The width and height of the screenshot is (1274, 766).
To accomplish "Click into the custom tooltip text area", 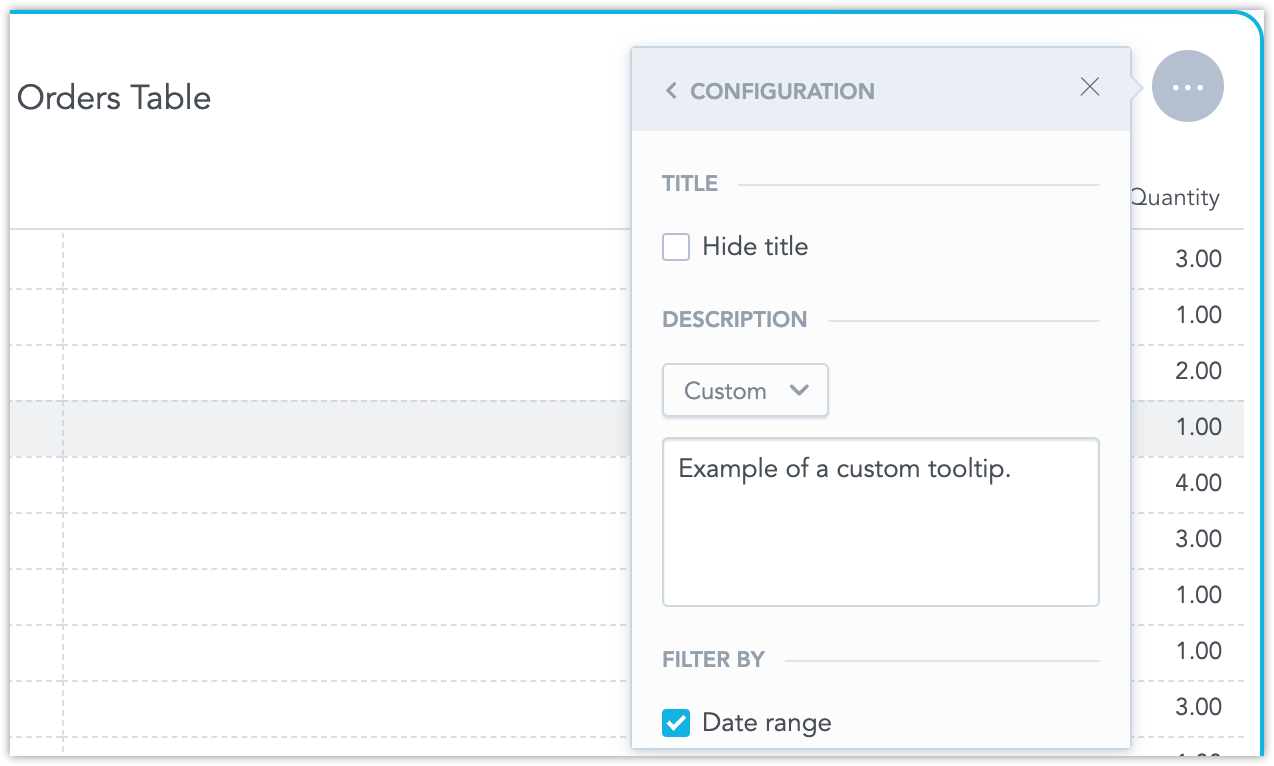I will click(x=880, y=521).
